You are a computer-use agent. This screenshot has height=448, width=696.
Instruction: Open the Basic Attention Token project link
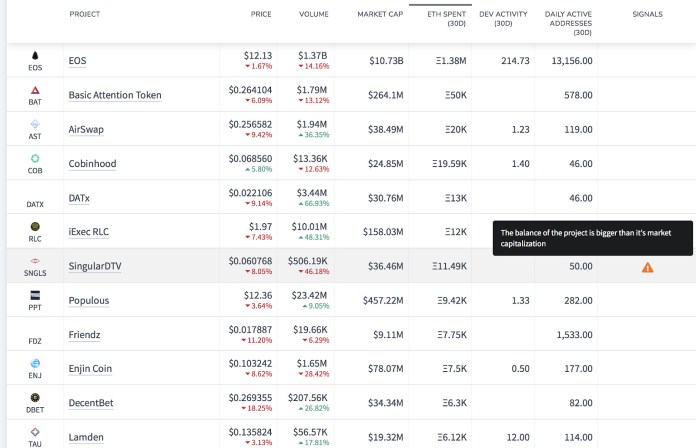coord(115,95)
